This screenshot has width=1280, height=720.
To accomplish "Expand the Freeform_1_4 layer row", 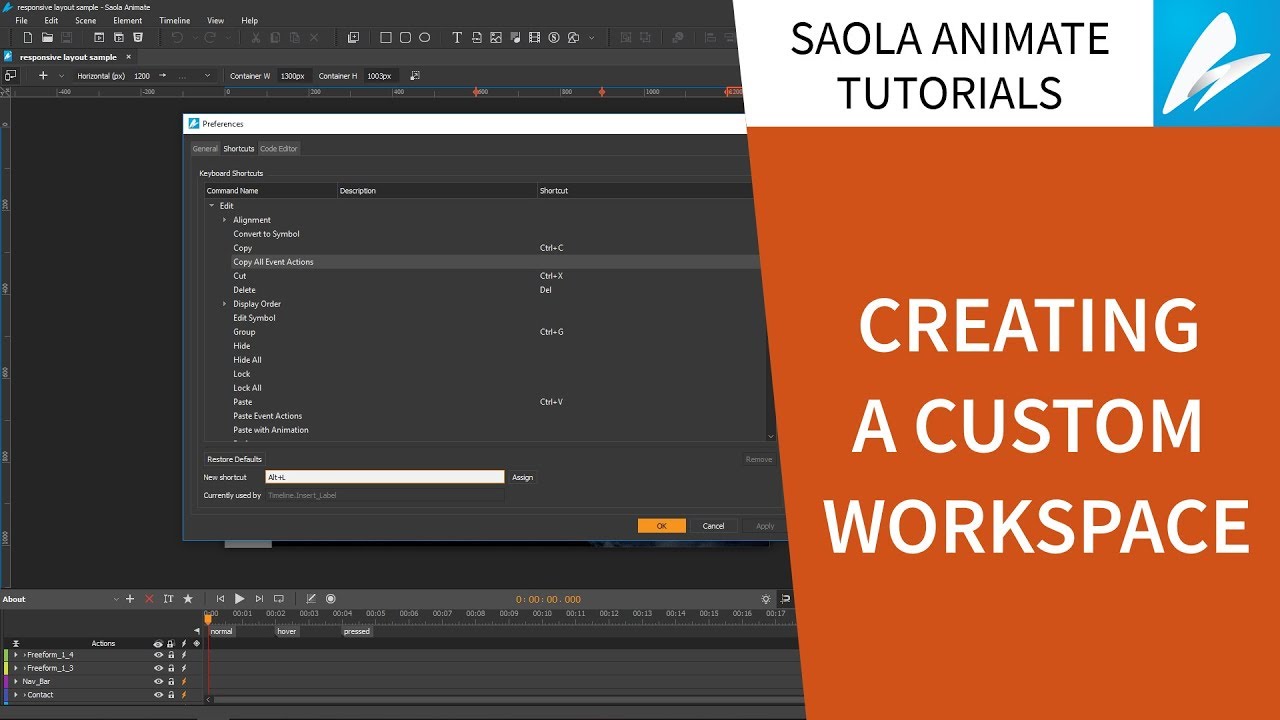I will (x=16, y=655).
